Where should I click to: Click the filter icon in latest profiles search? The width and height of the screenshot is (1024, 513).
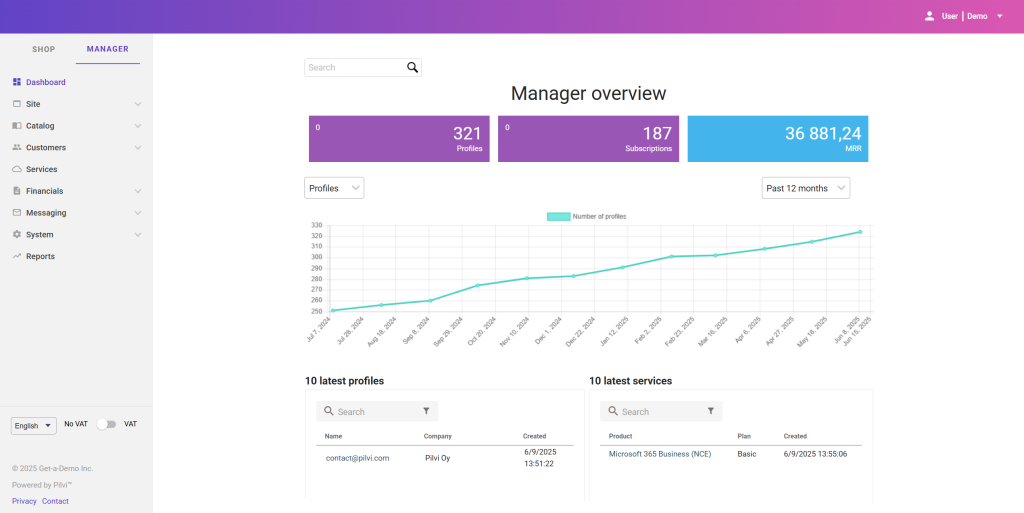coord(426,411)
